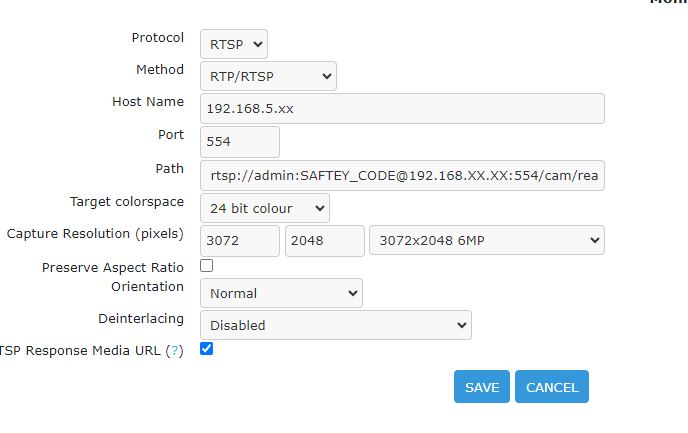688x433 pixels.
Task: Expand the Deinterlacing Disabled dropdown
Action: (336, 325)
